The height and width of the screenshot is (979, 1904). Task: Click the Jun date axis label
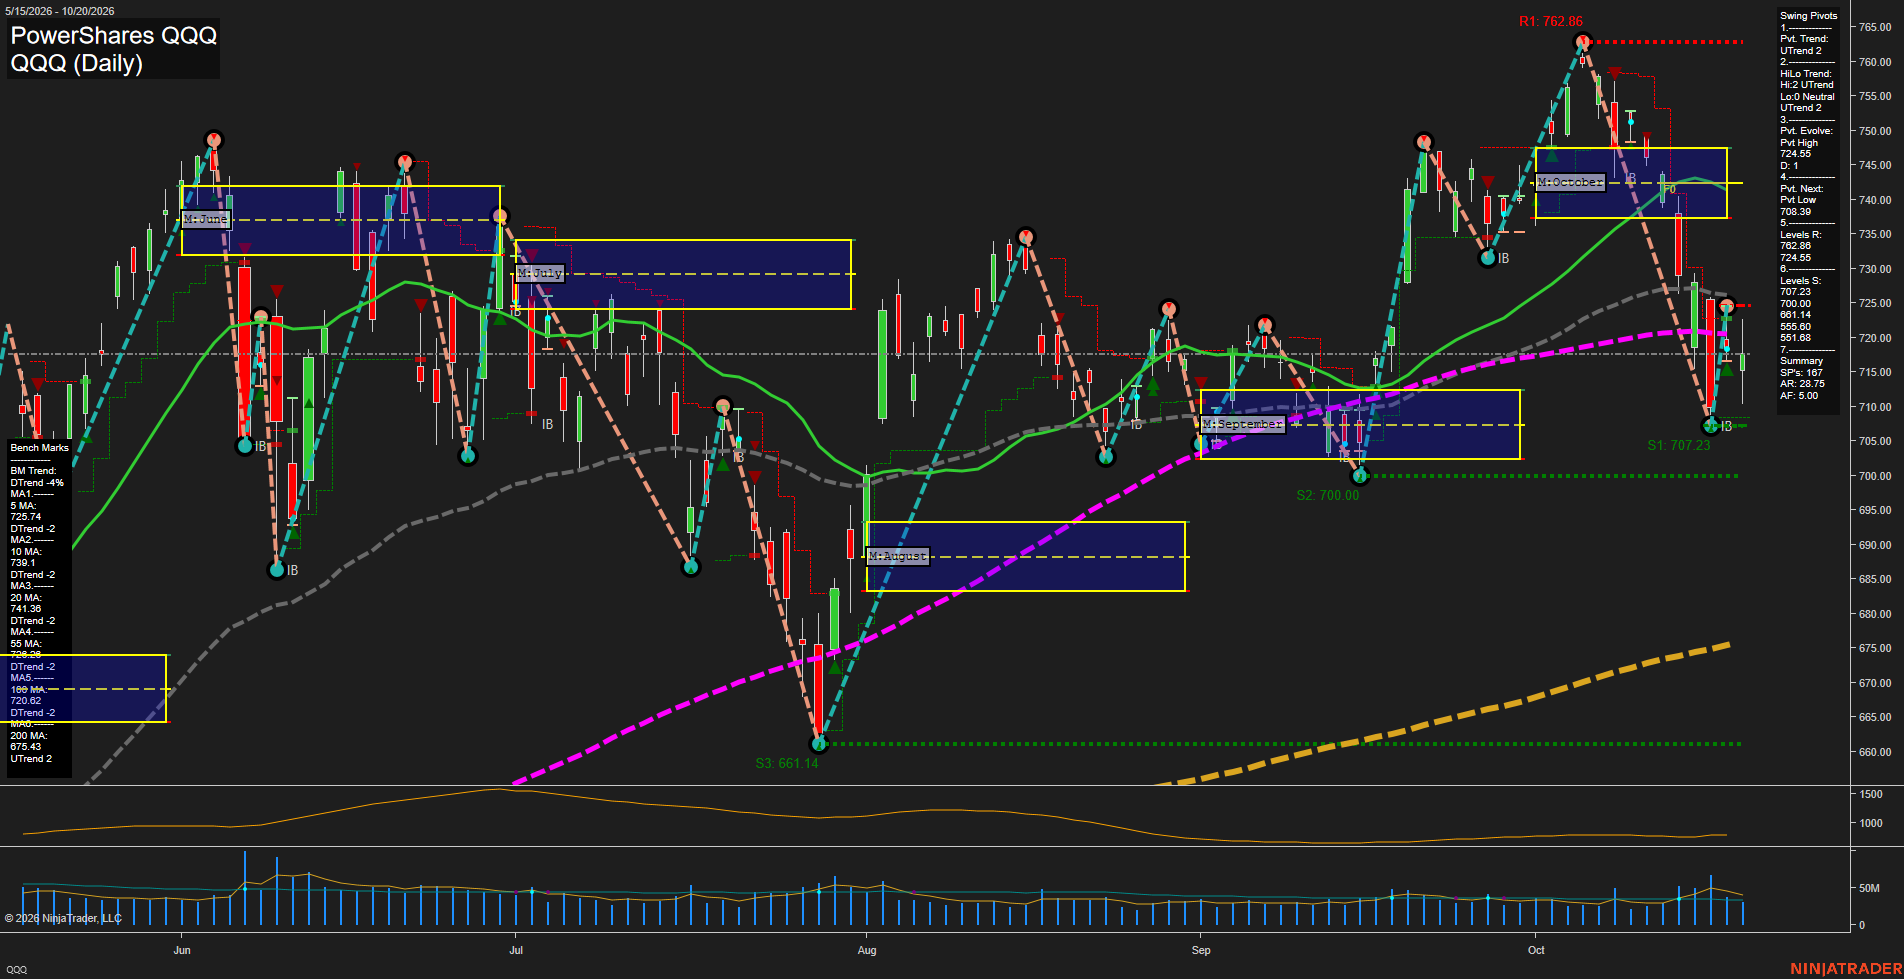182,950
